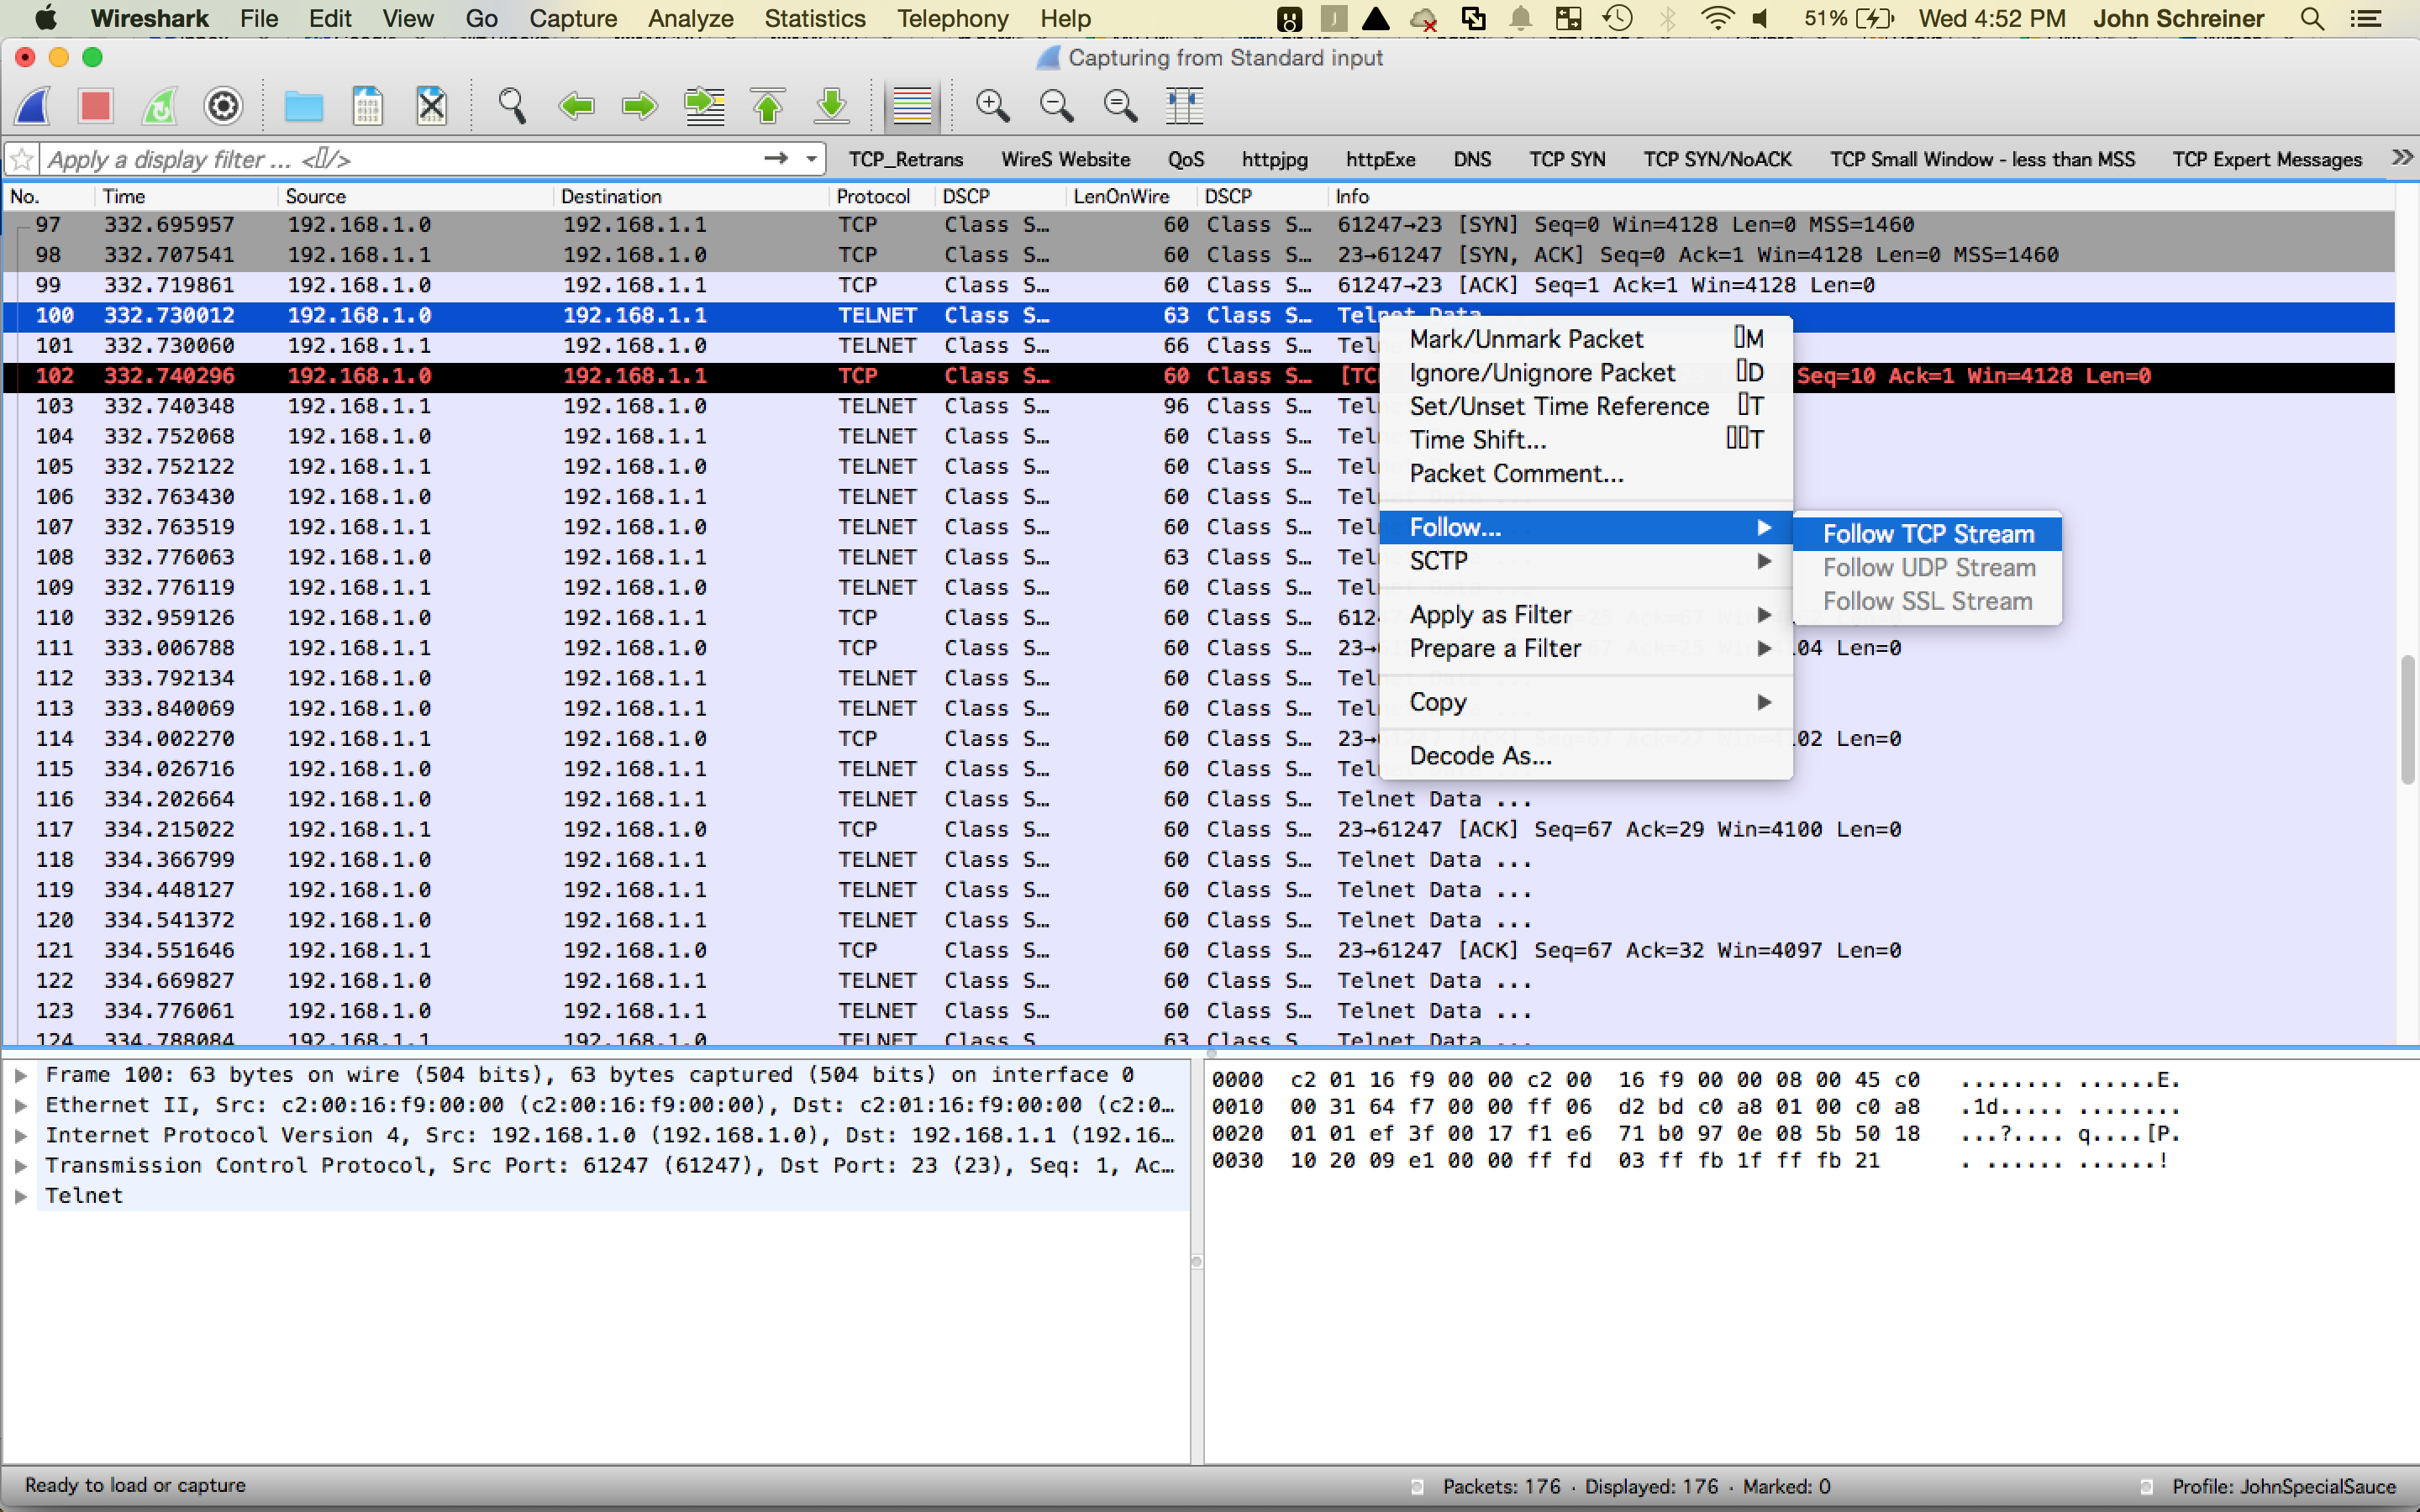Open the Wi-Fi status menu
Viewport: 2420px width, 1512px height.
coord(1717,18)
